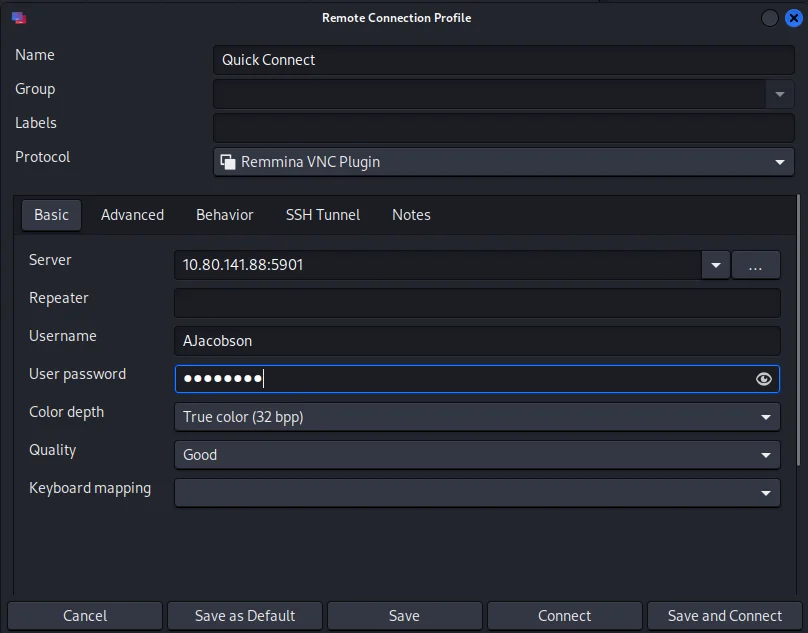808x633 pixels.
Task: Expand the Group dropdown arrow
Action: click(779, 94)
